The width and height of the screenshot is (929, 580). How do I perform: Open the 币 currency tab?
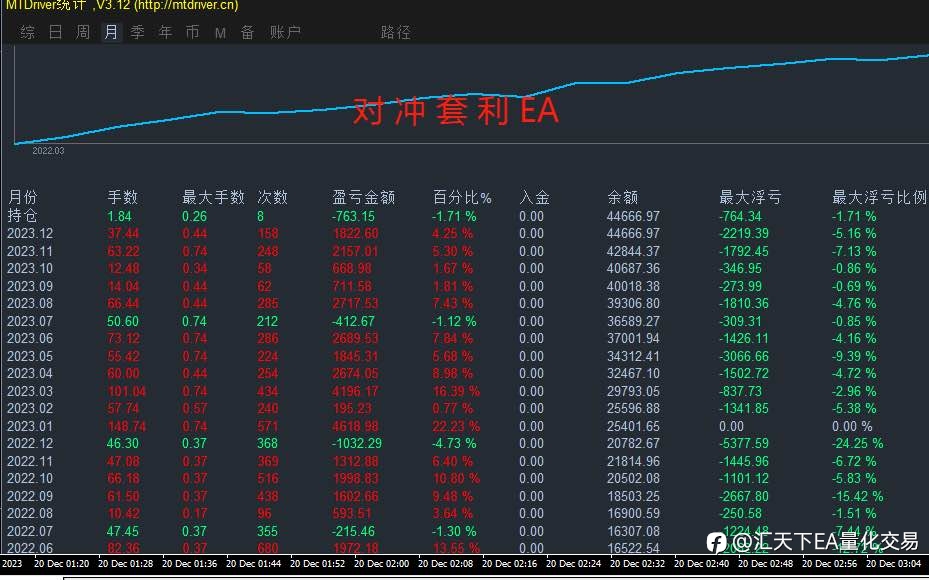(x=193, y=32)
